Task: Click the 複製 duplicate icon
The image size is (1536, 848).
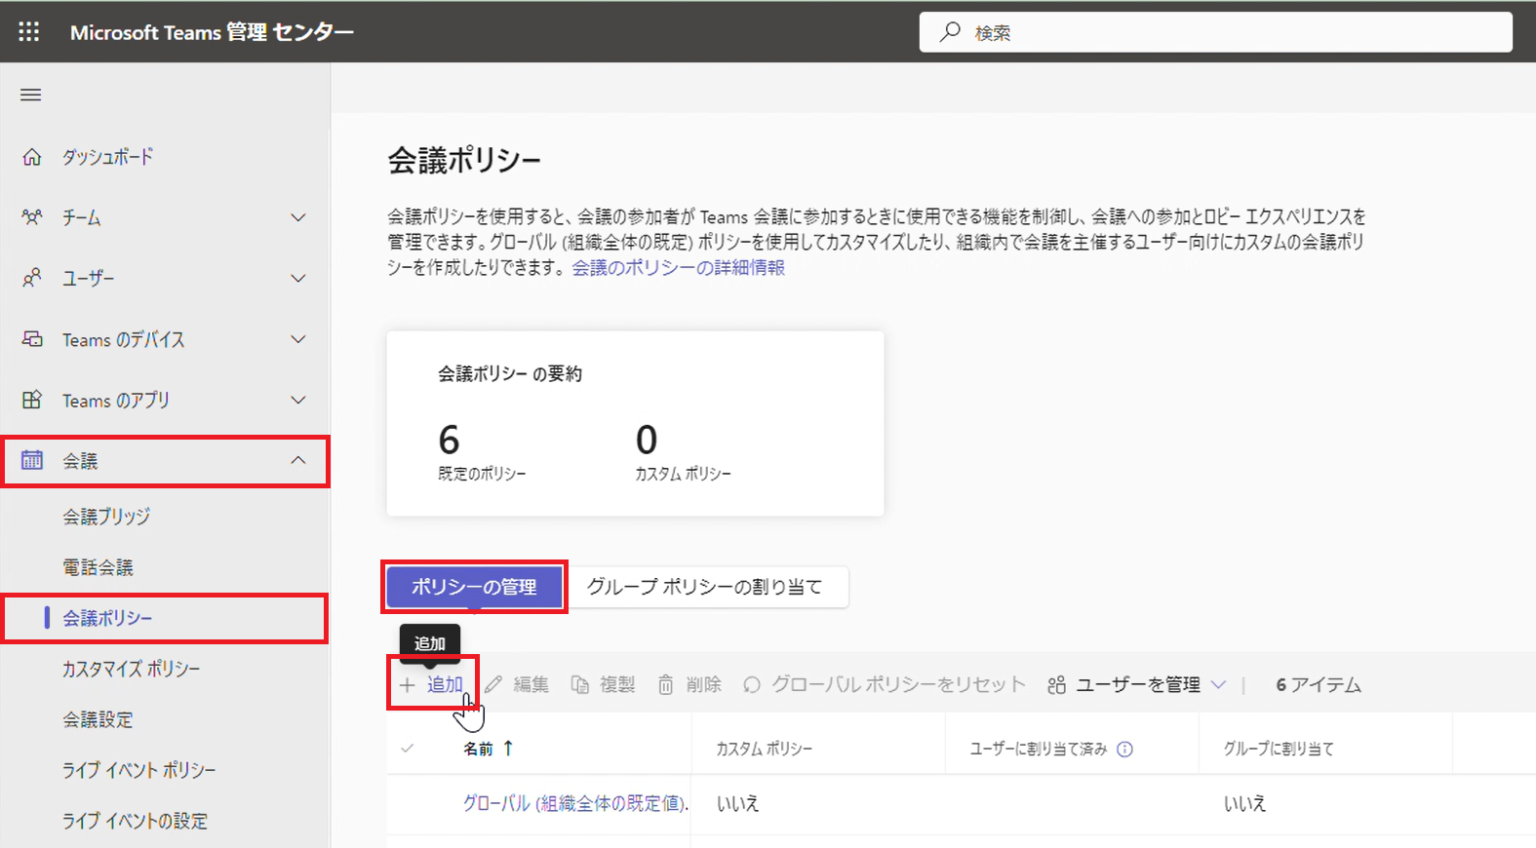Action: click(x=579, y=684)
